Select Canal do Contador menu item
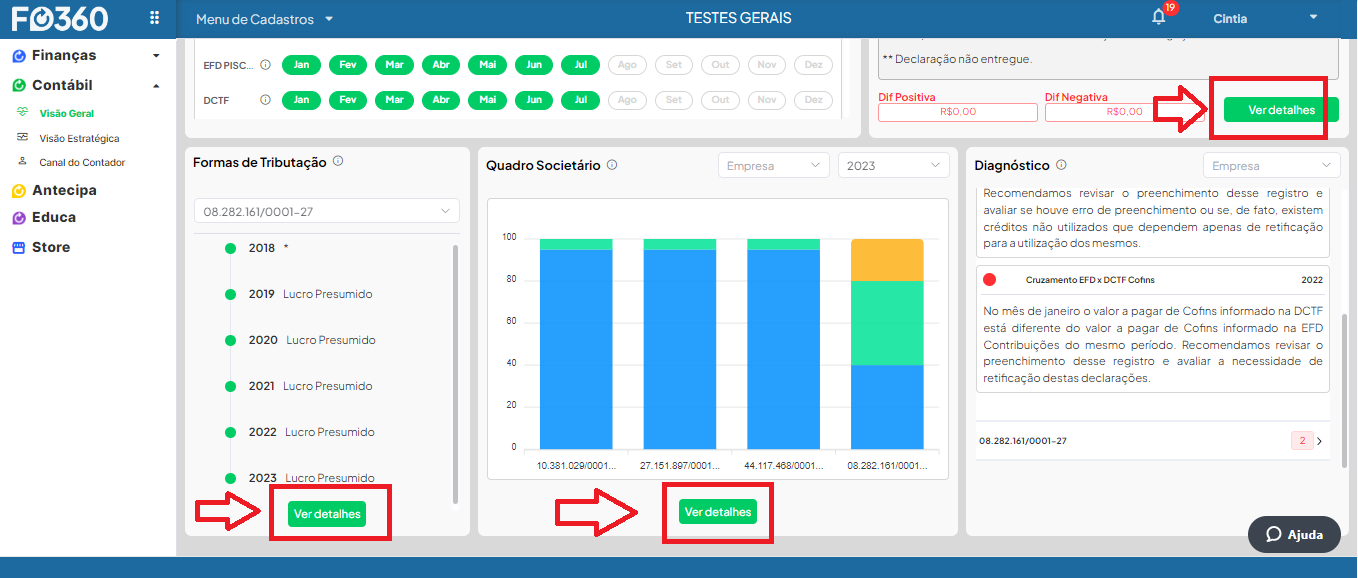 coord(82,162)
